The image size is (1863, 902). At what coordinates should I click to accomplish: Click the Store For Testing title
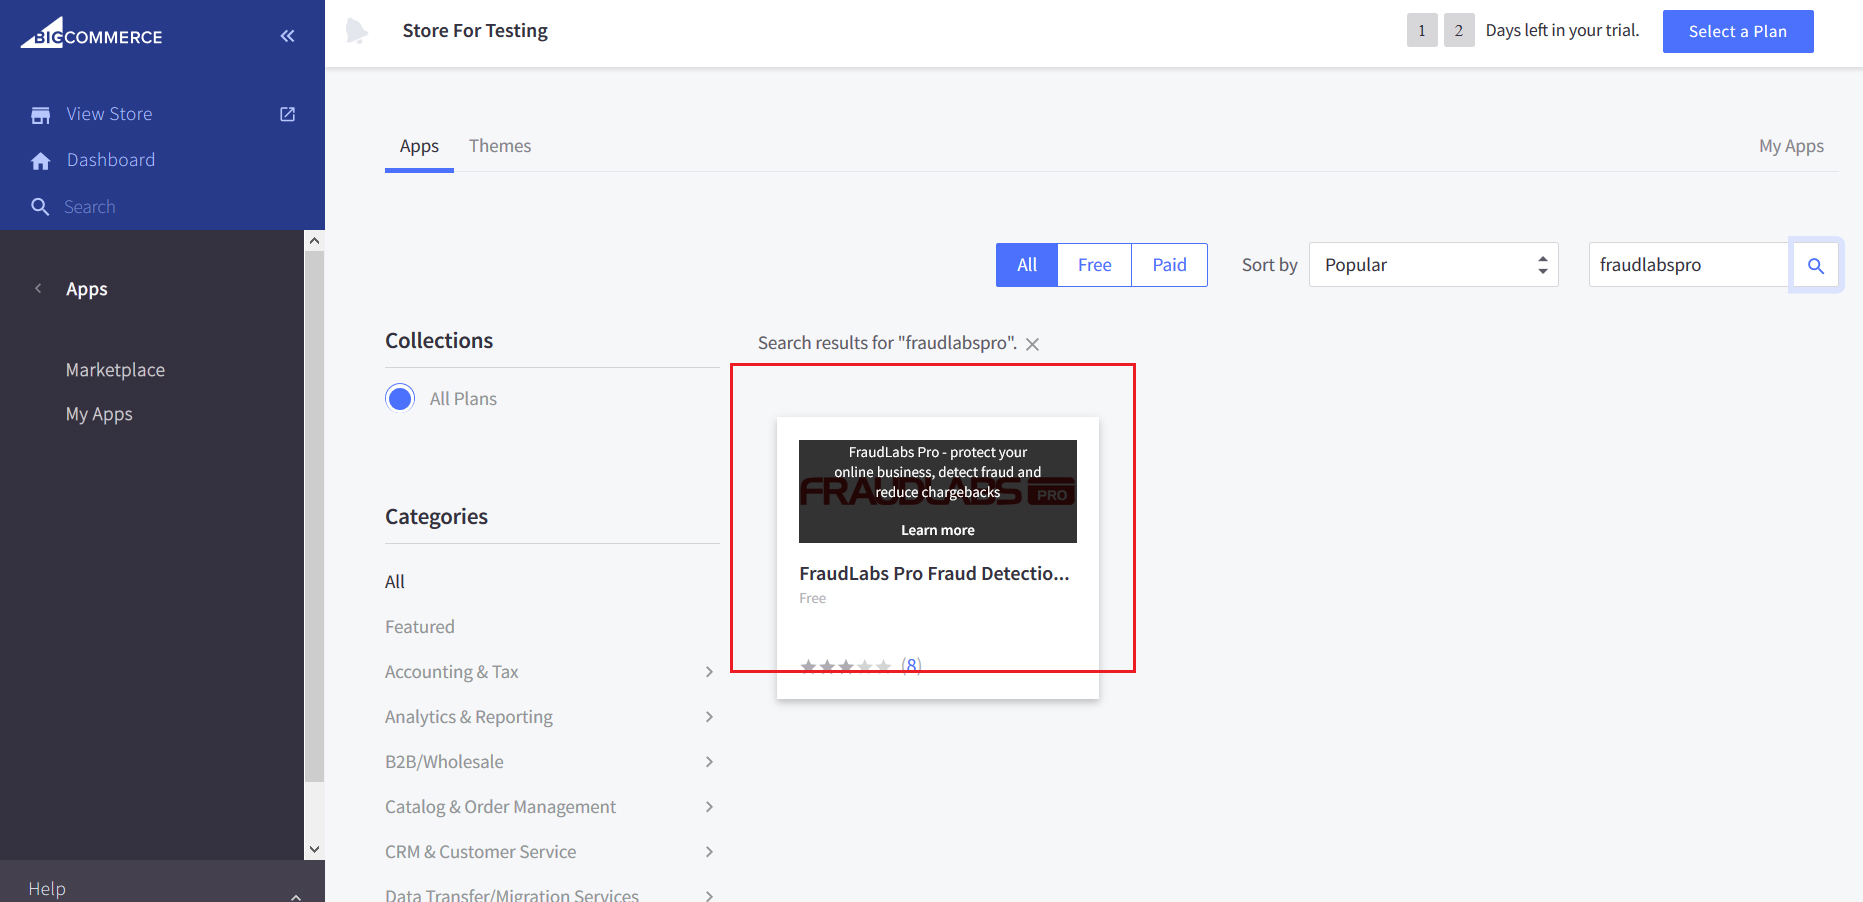point(475,31)
